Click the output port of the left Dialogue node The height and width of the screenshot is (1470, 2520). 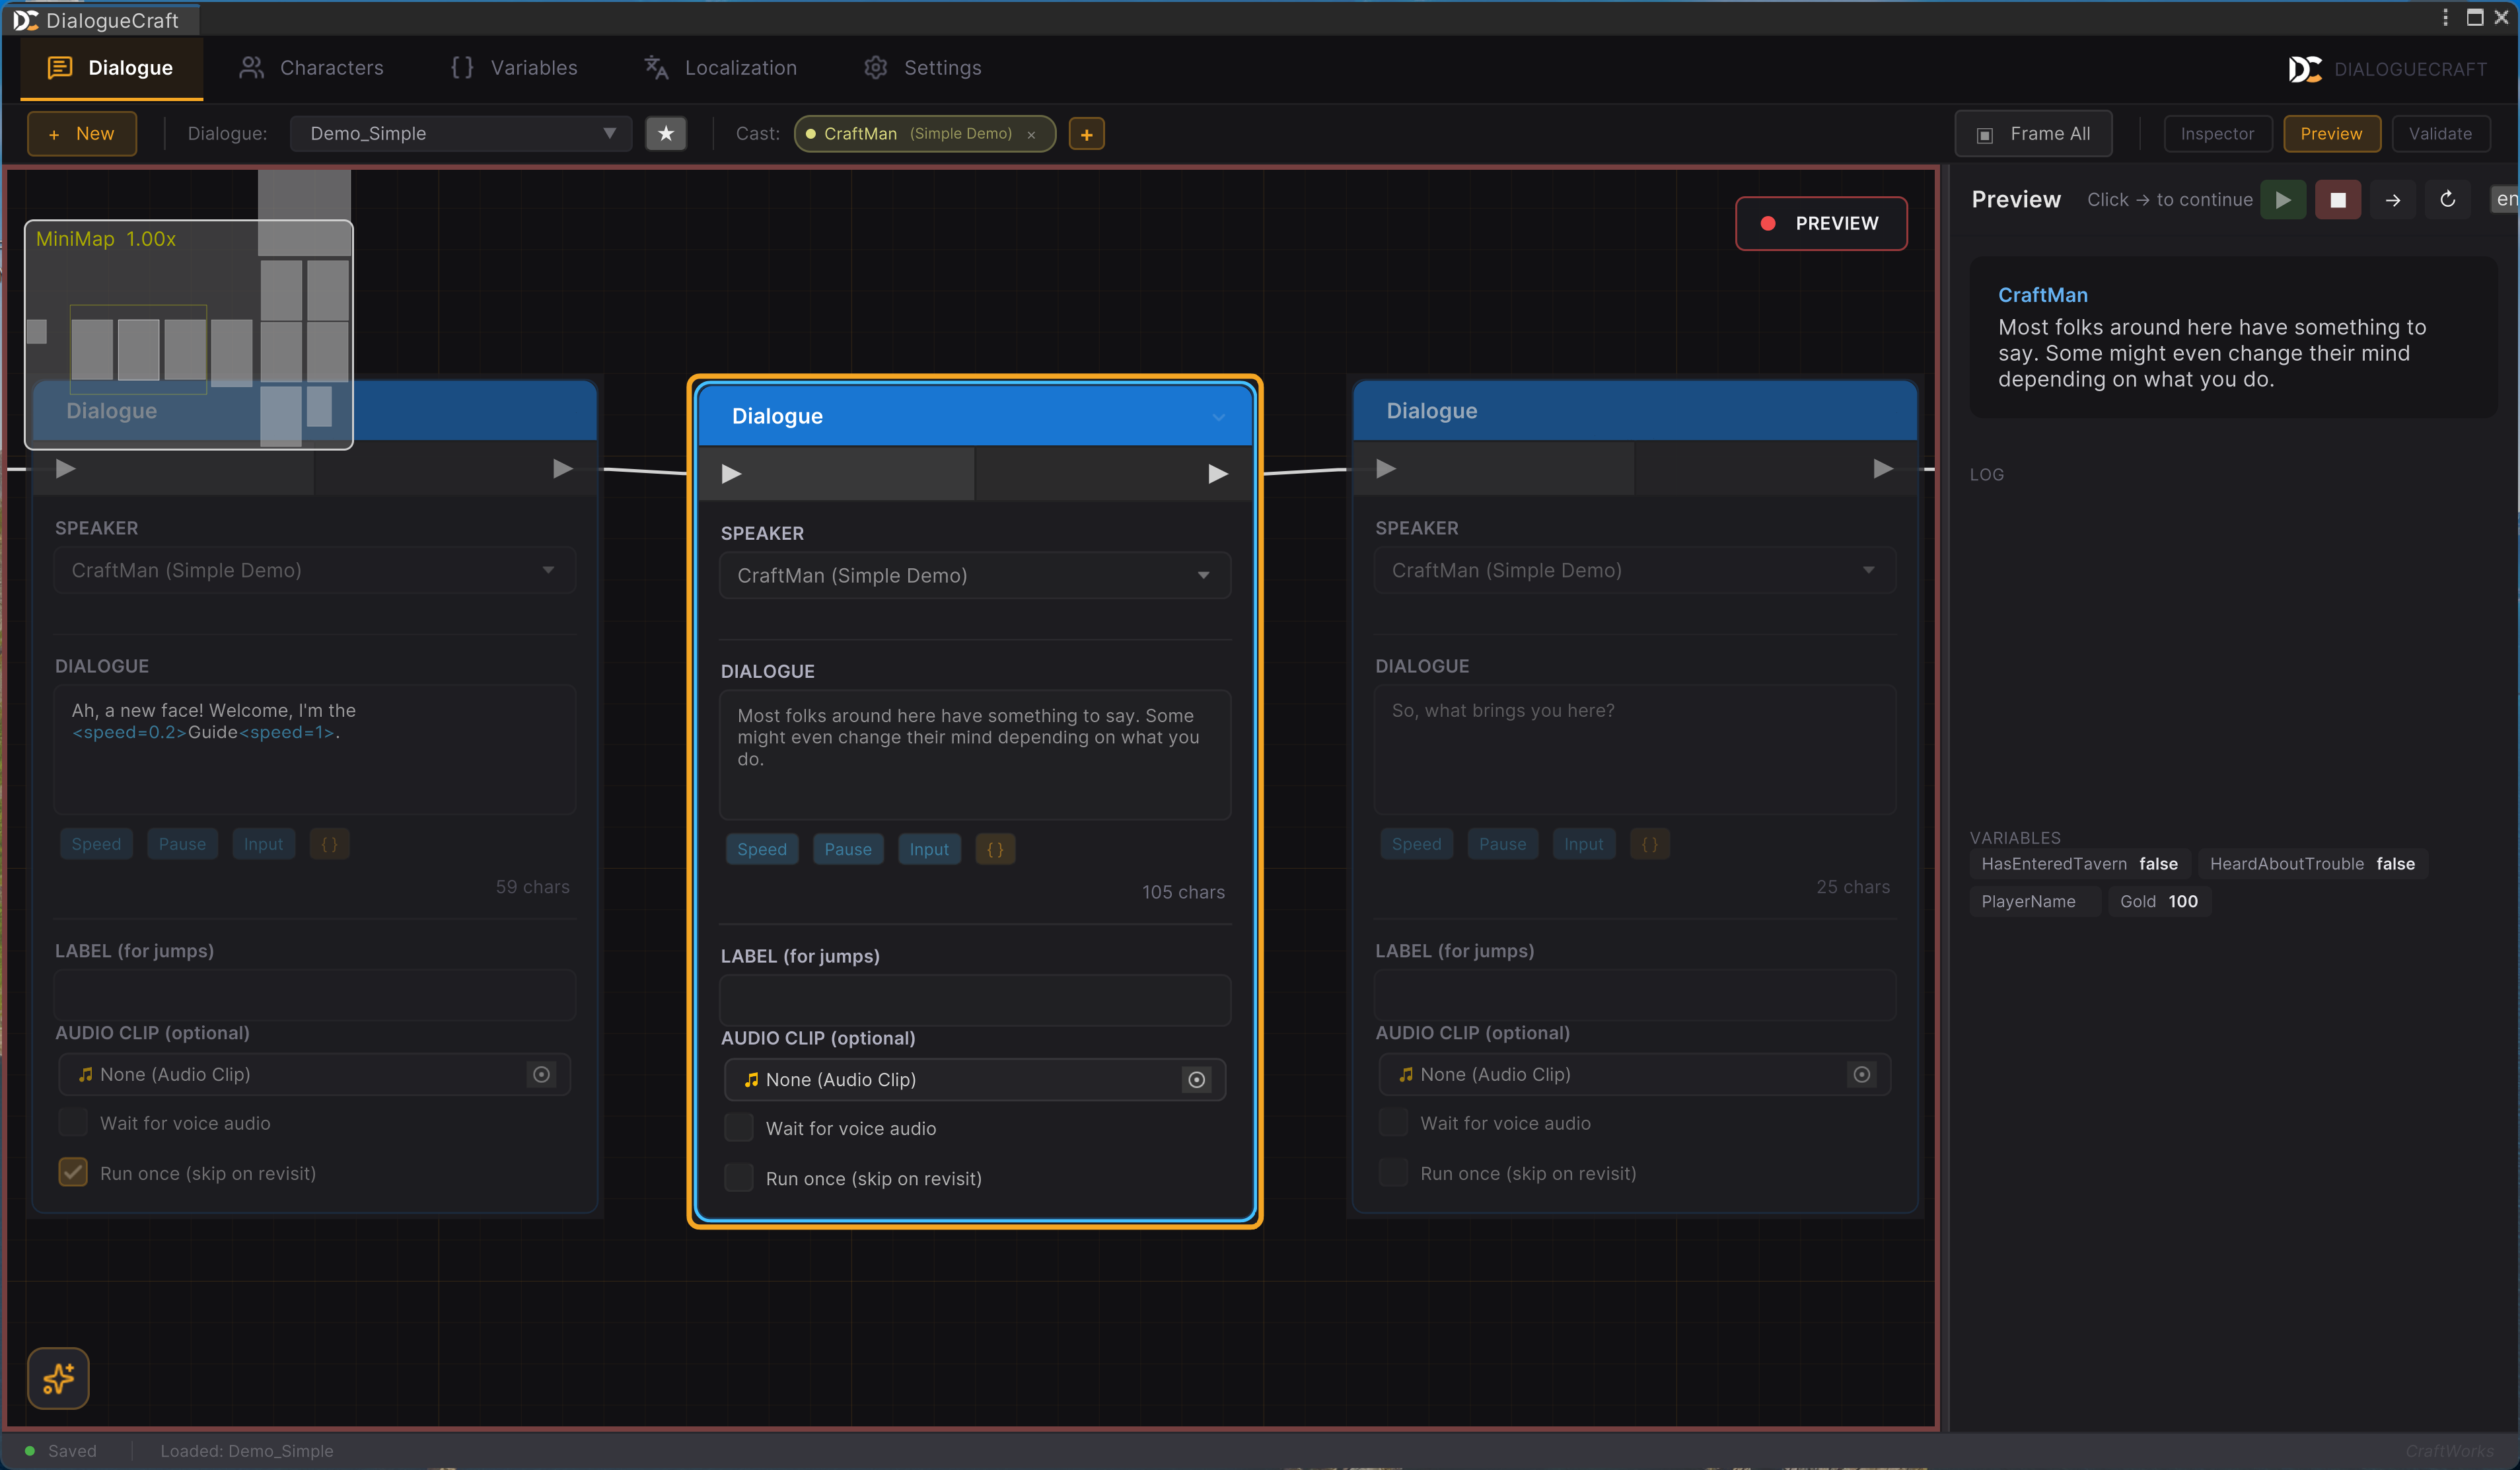pyautogui.click(x=563, y=468)
